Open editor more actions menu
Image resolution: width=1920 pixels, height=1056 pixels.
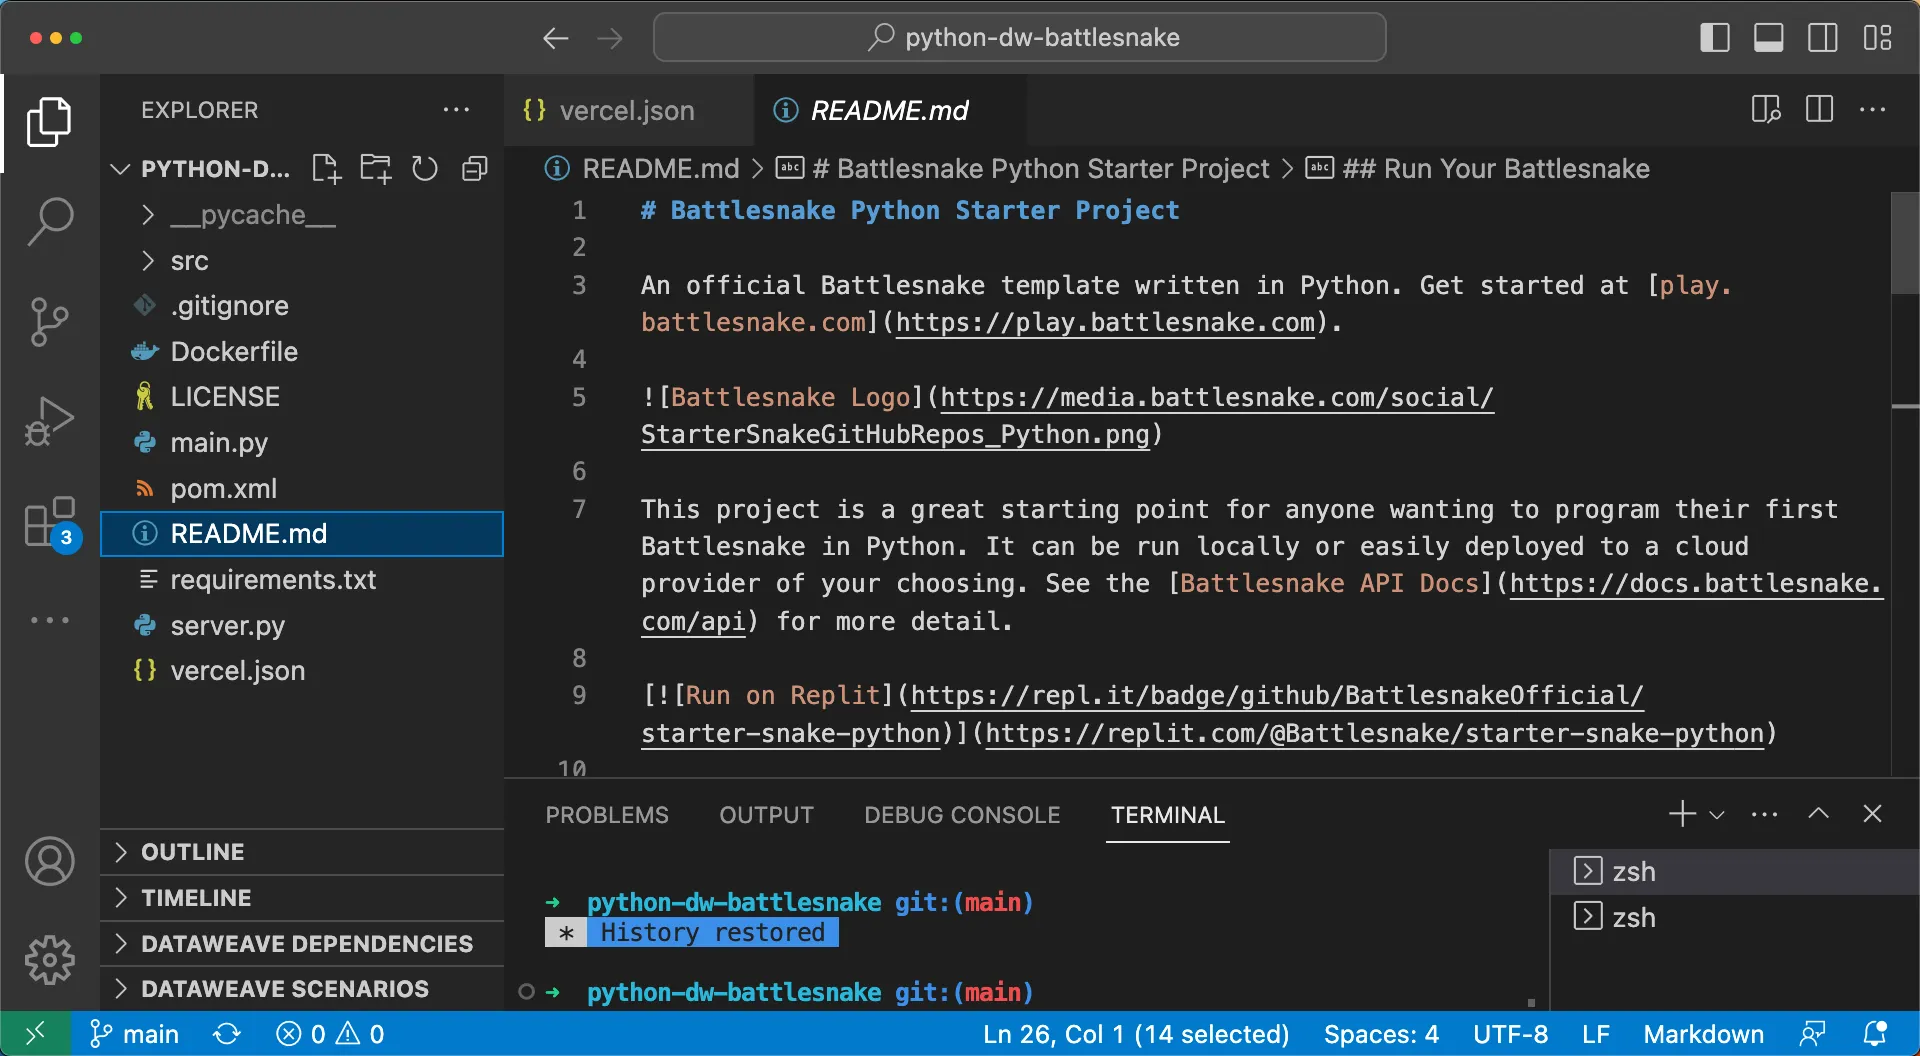click(1872, 110)
